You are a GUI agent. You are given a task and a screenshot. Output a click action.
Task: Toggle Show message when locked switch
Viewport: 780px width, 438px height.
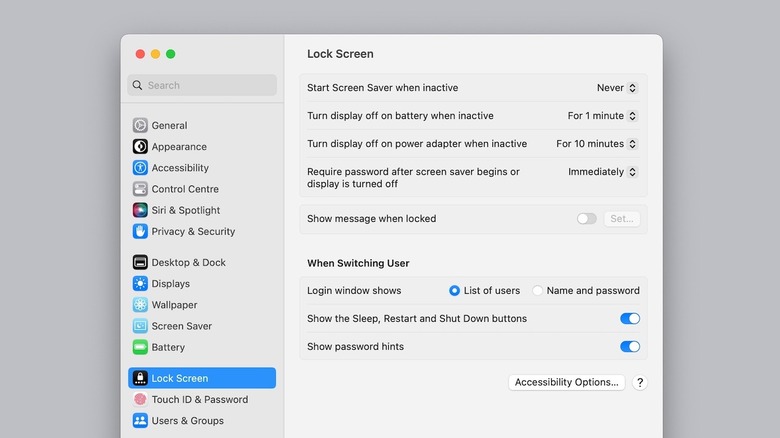click(x=586, y=218)
